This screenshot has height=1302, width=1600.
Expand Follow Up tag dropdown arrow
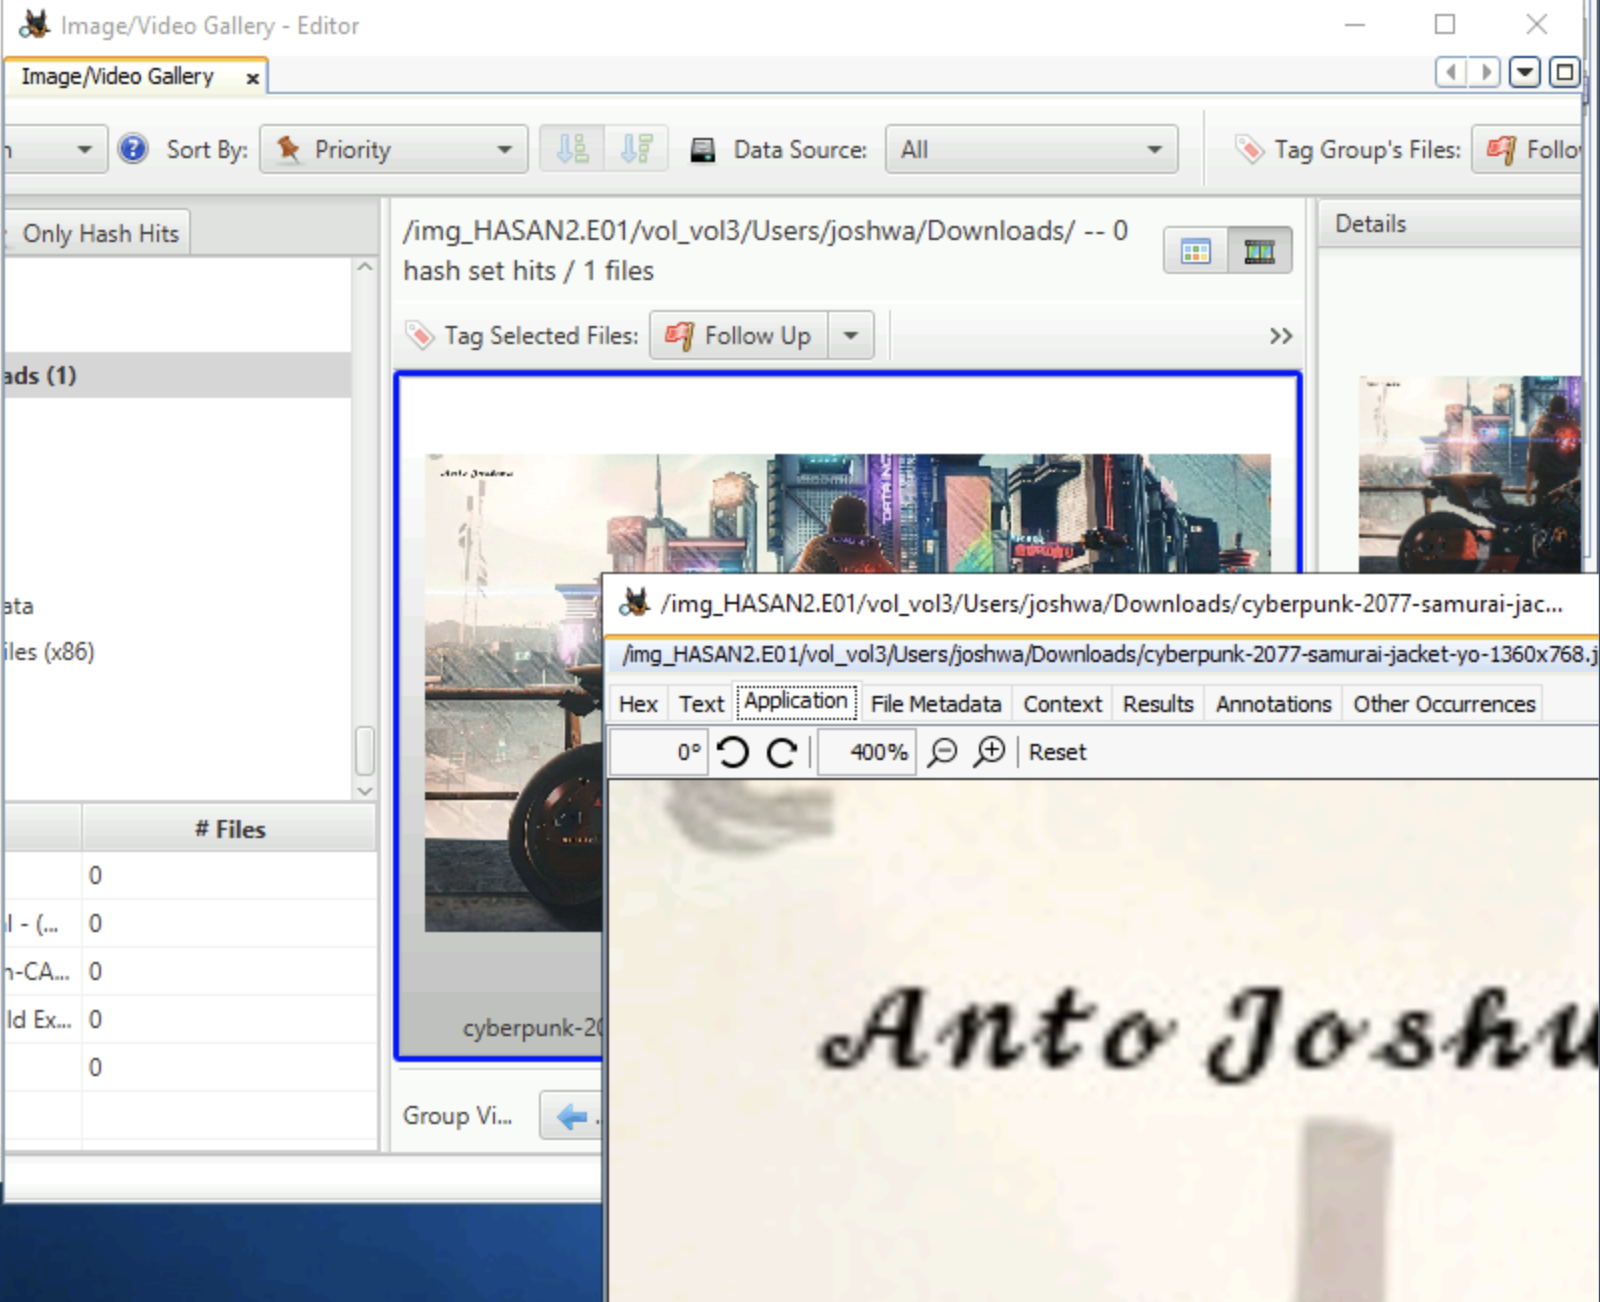pyautogui.click(x=851, y=335)
